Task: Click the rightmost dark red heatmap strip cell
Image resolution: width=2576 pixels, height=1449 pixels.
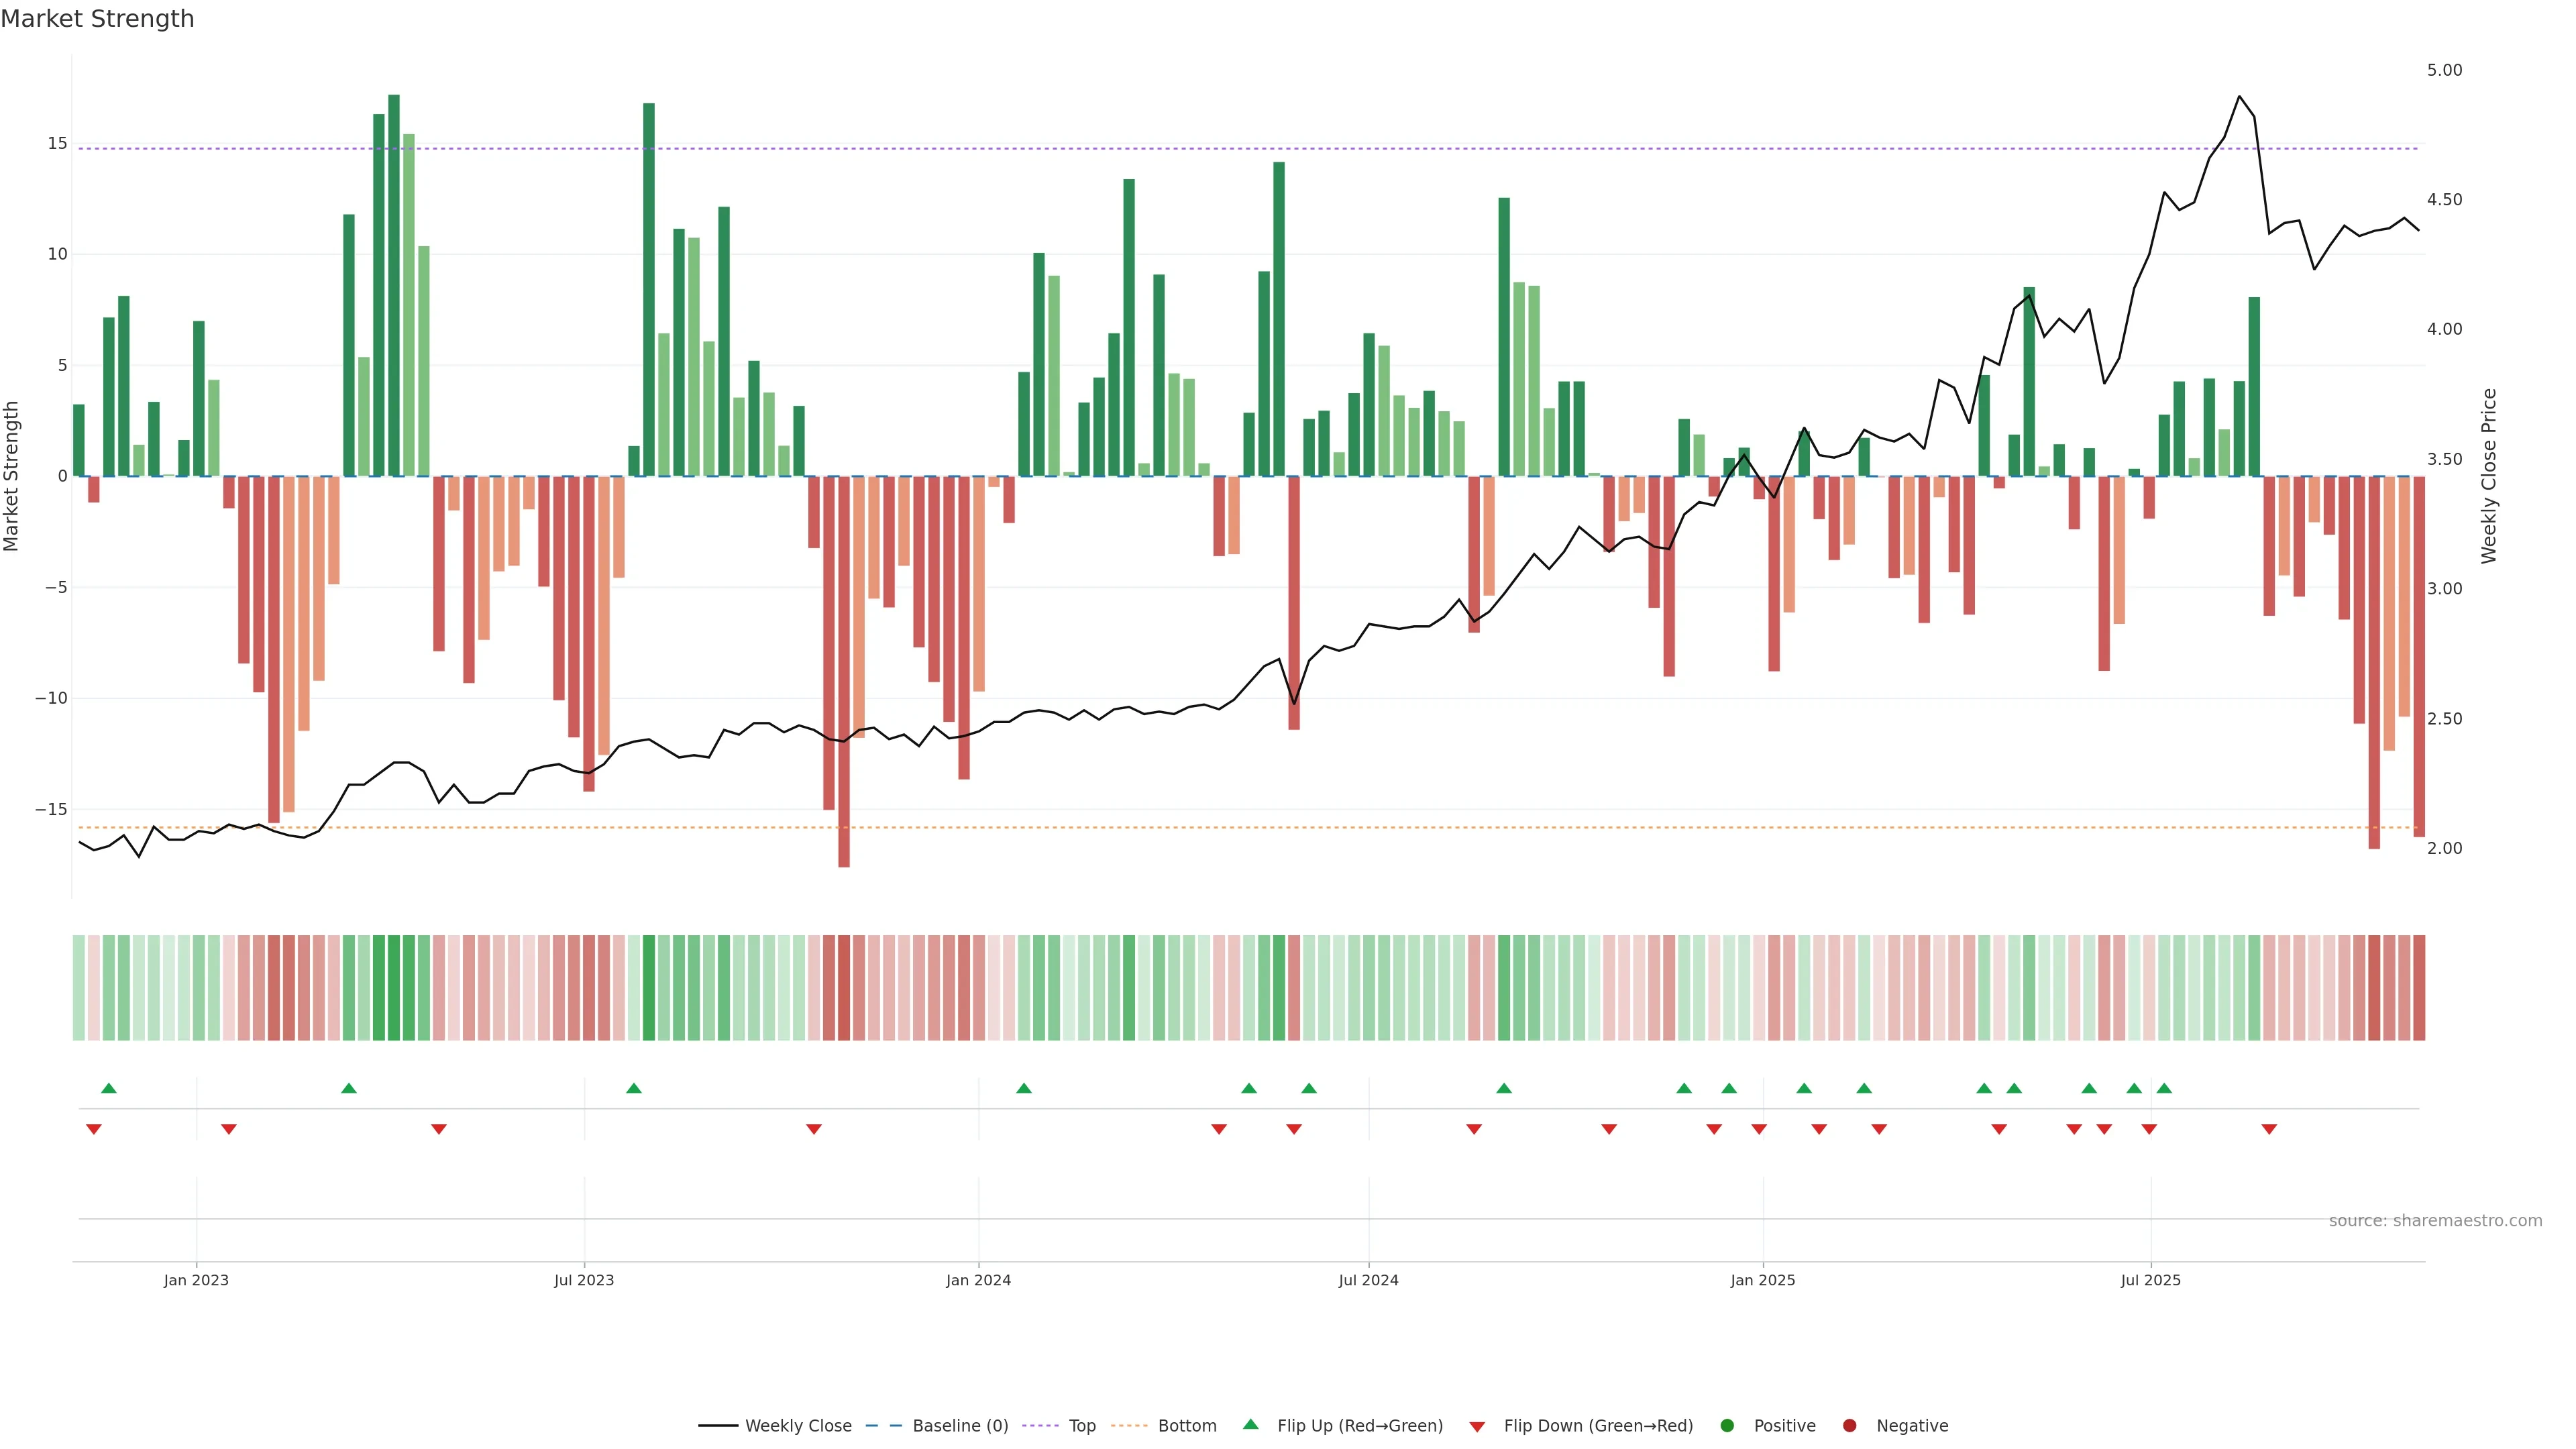Action: click(x=2418, y=987)
